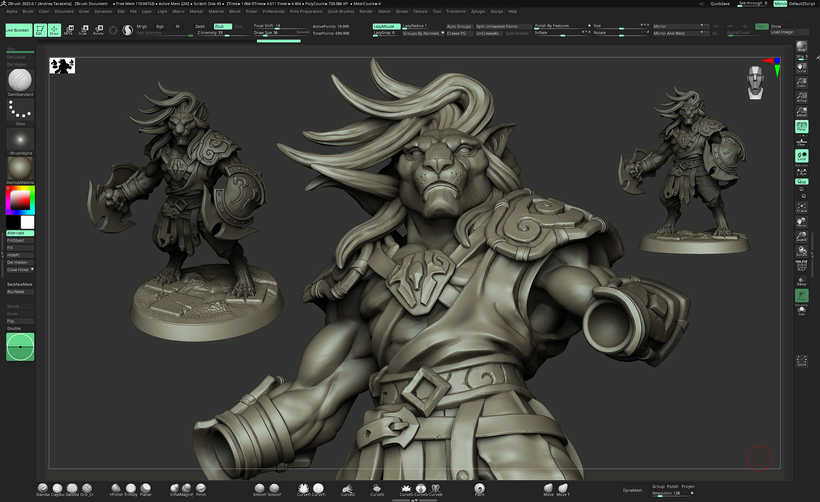Toggle the Menus button on
Viewport: 820px width, 502px height.
[779, 5]
